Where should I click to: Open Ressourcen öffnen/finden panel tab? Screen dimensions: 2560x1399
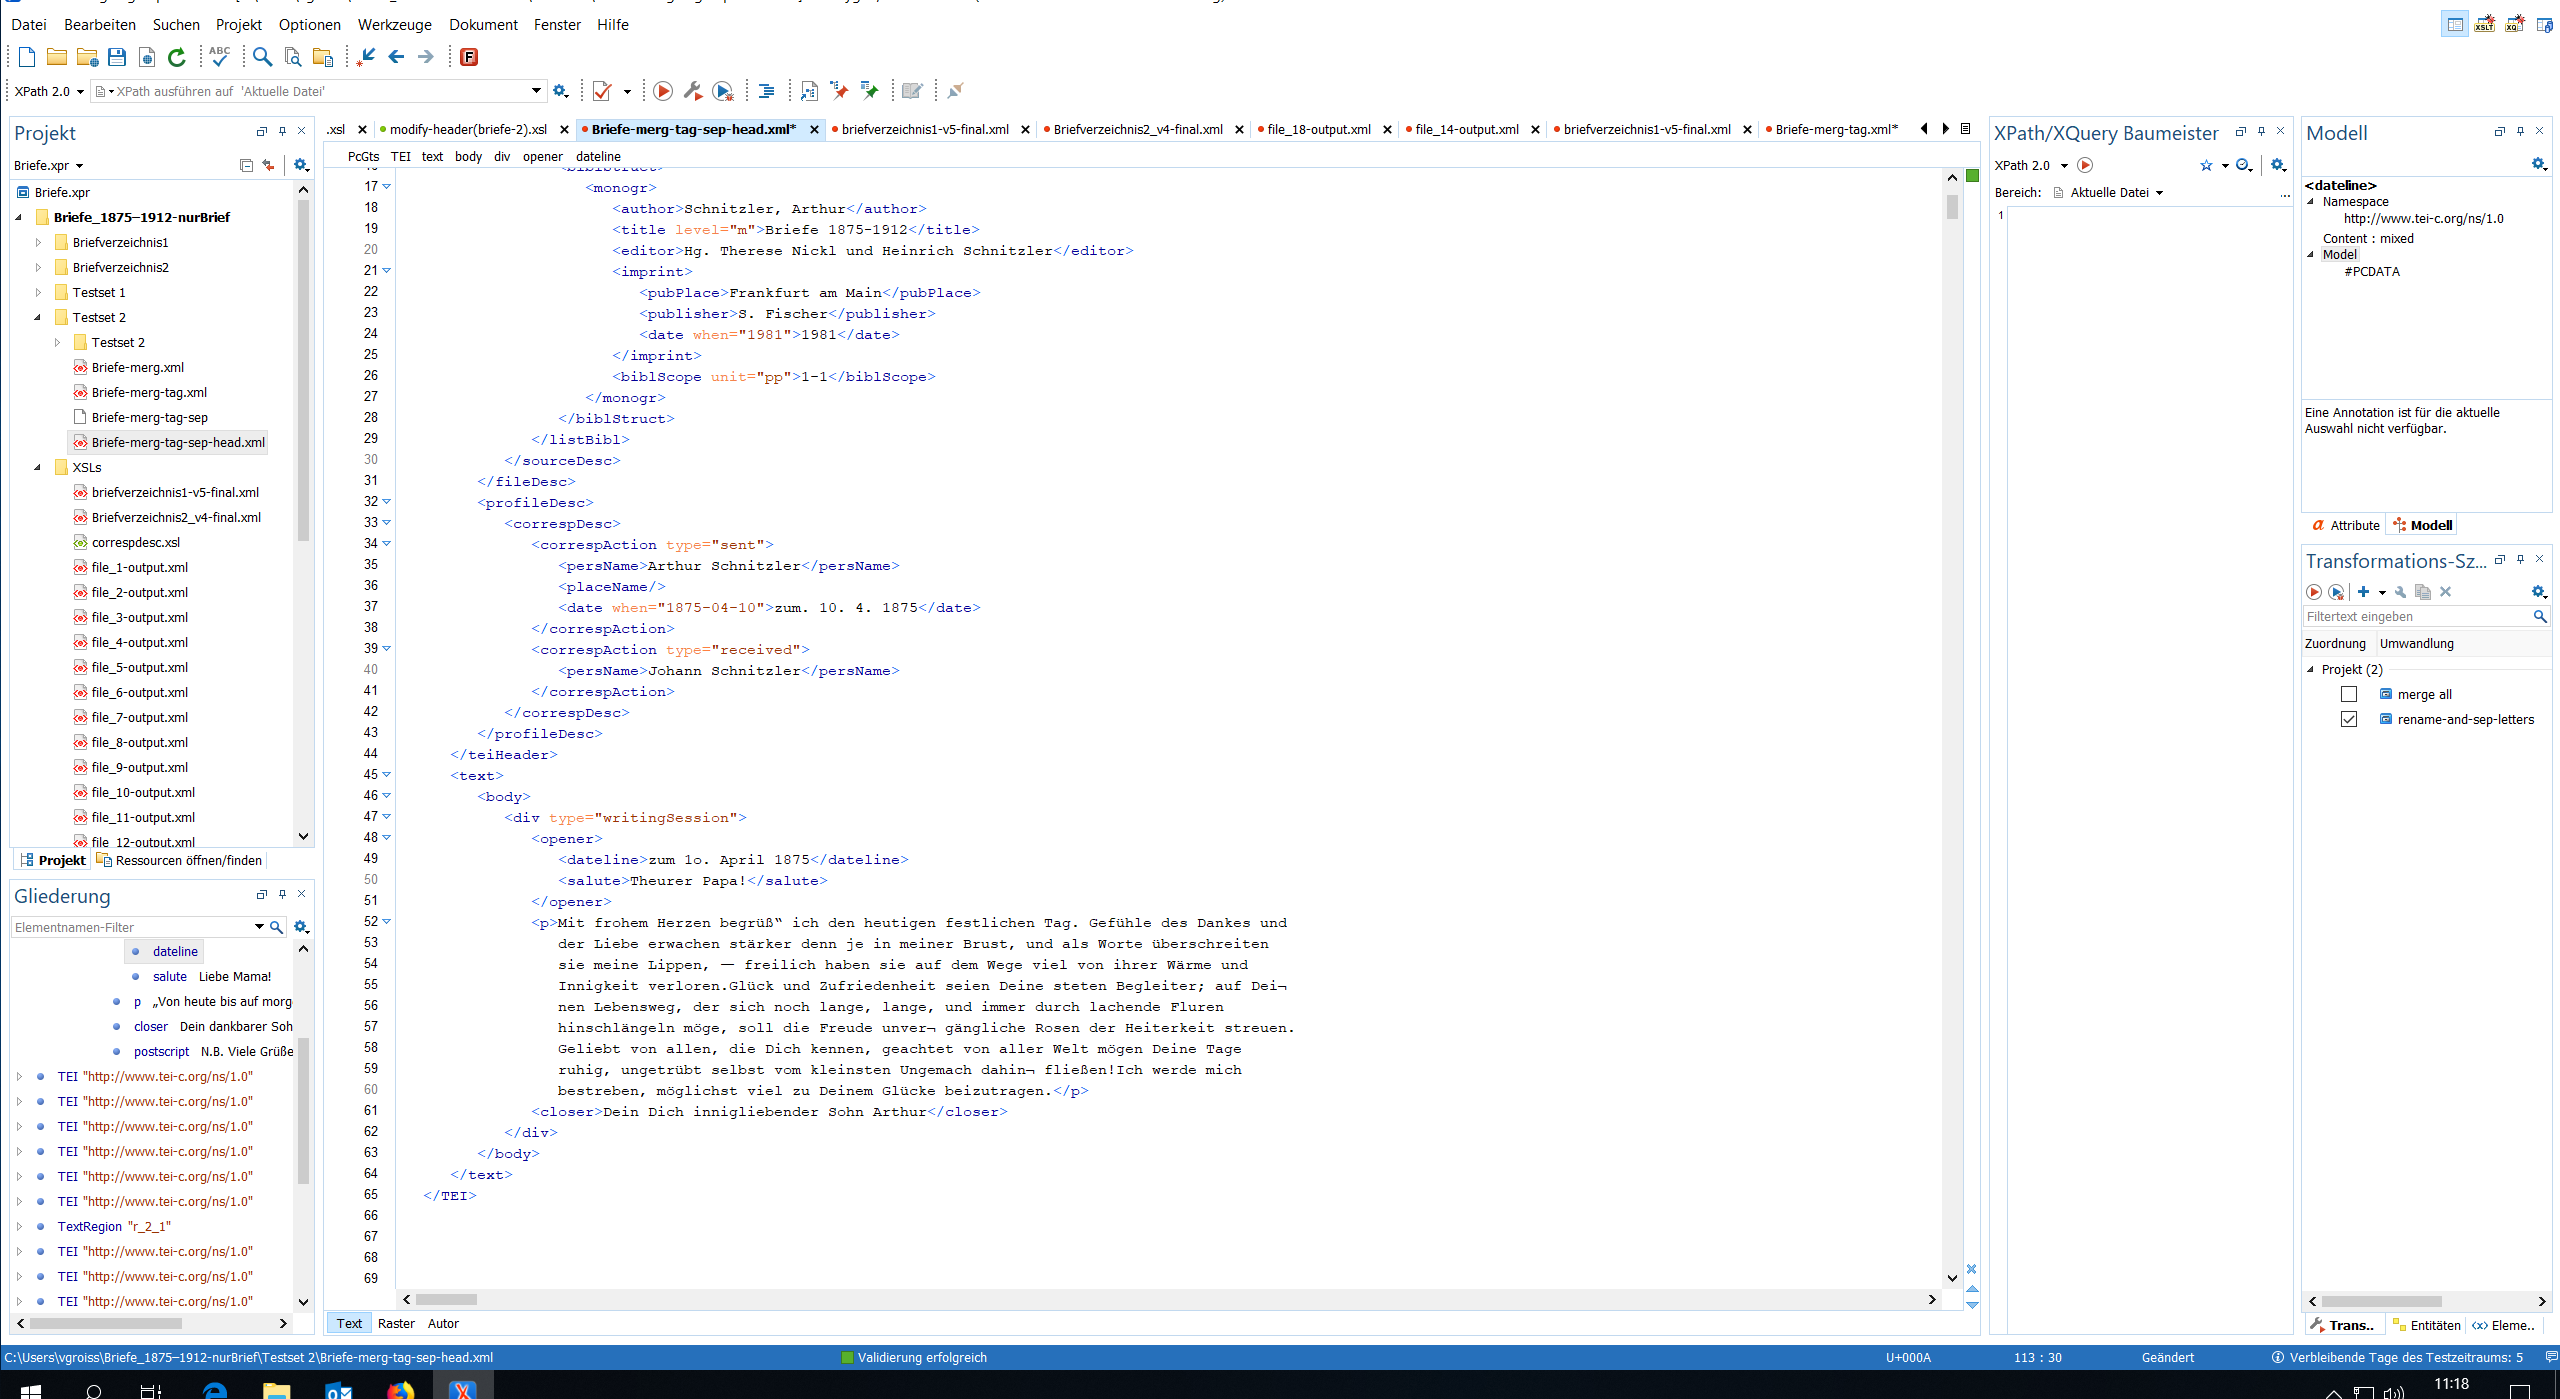point(188,860)
